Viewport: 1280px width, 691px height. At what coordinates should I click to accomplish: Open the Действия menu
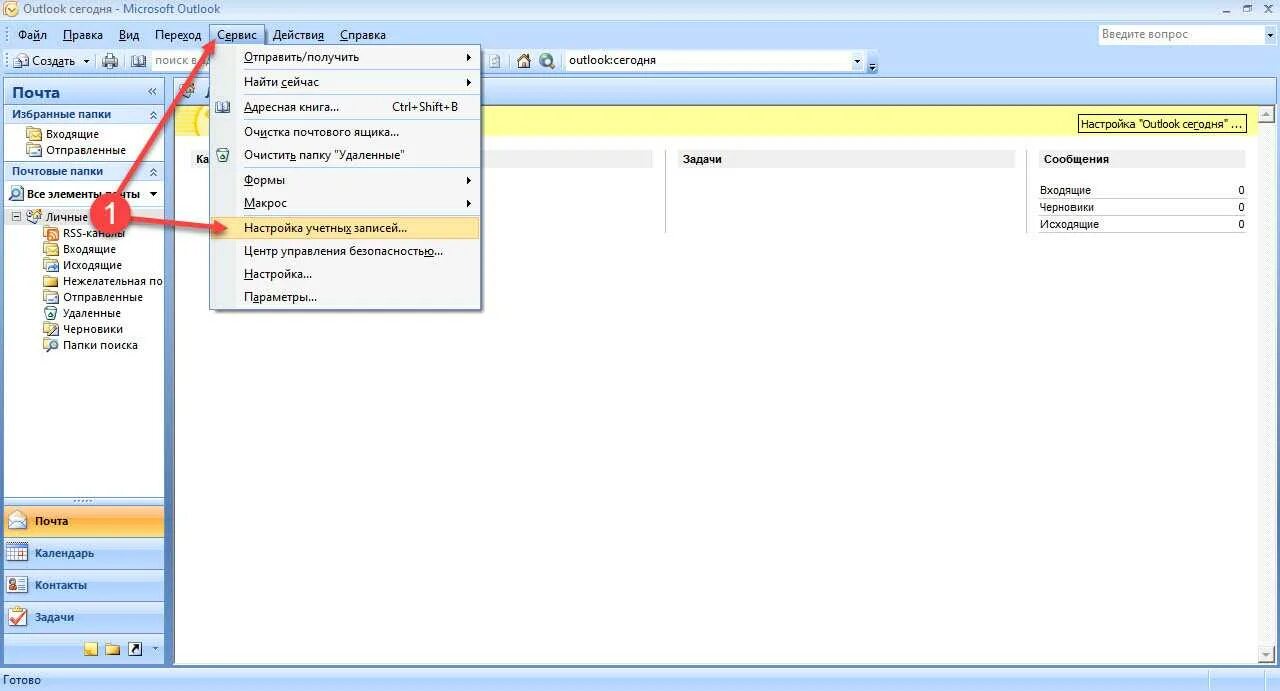[298, 35]
